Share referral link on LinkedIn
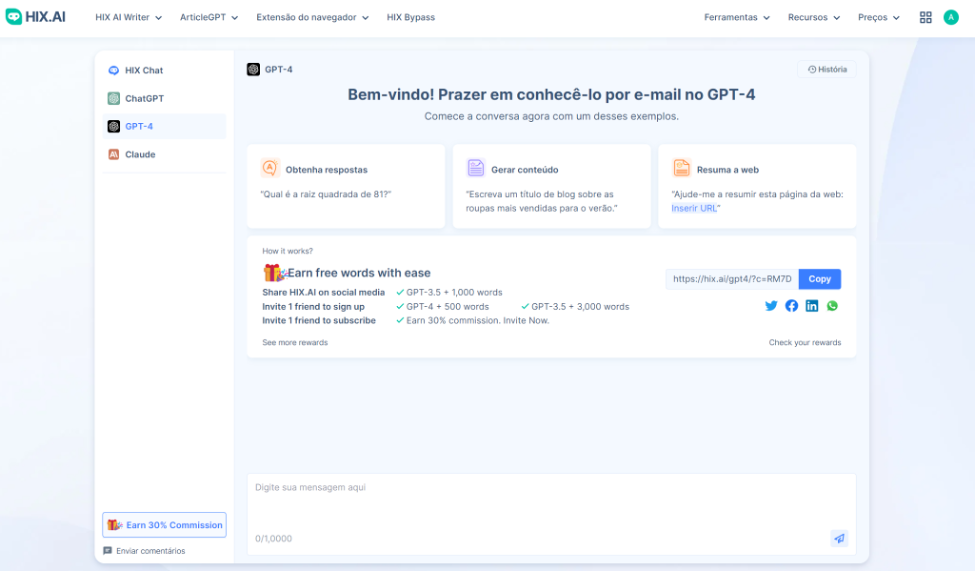Image resolution: width=977 pixels, height=572 pixels. pos(812,306)
